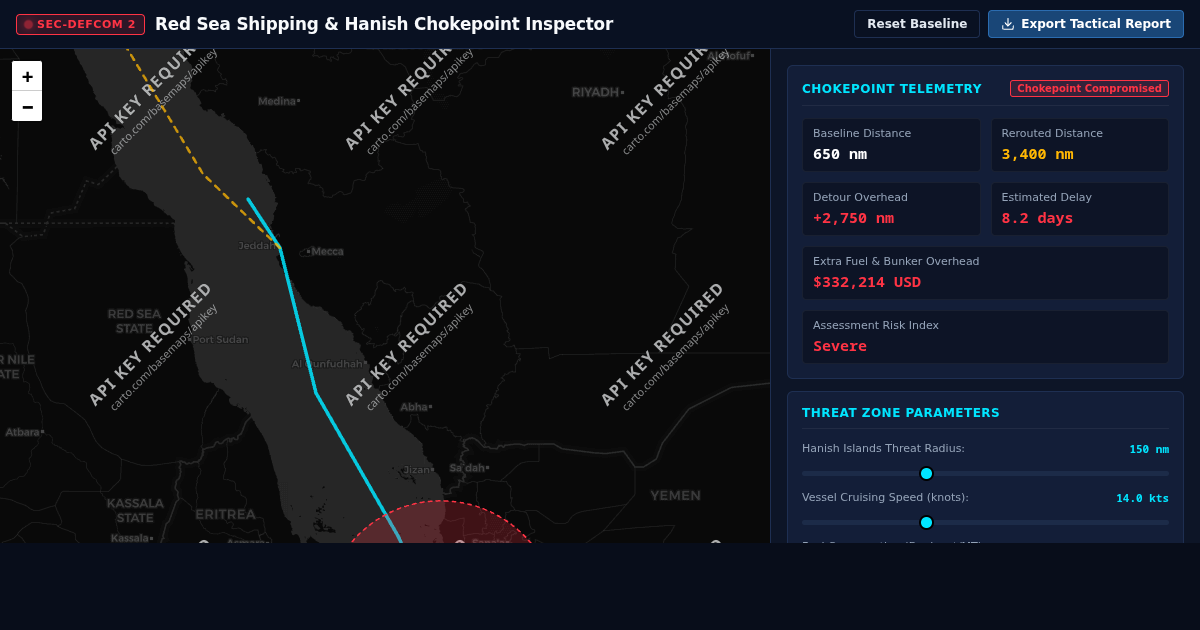Click the Medina label on the map
The image size is (1200, 630).
pos(279,101)
